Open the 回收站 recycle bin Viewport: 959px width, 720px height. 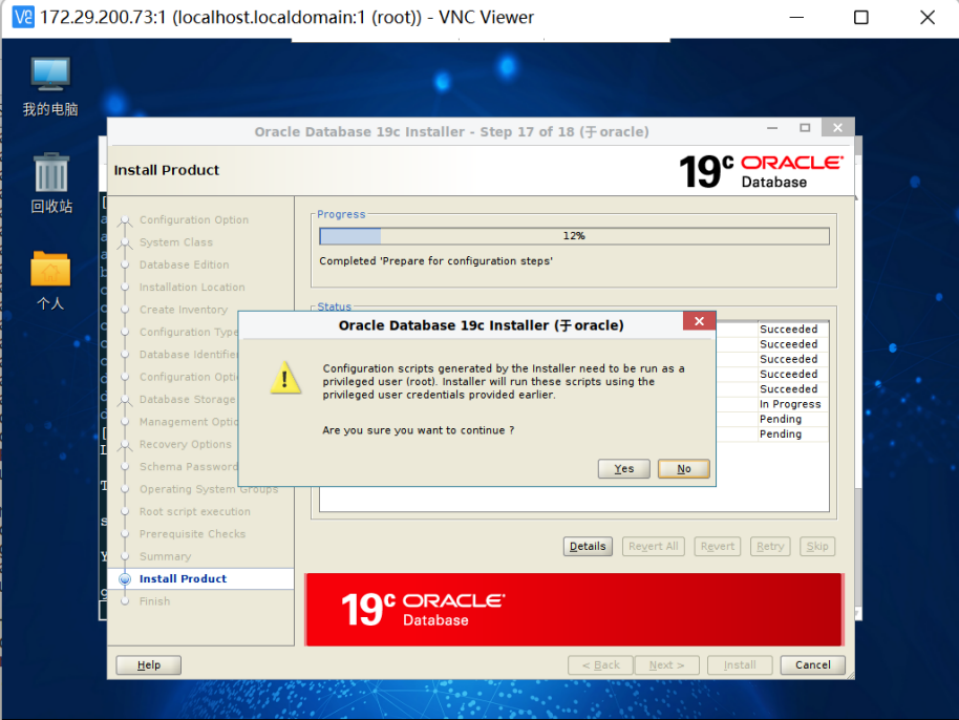coord(49,180)
